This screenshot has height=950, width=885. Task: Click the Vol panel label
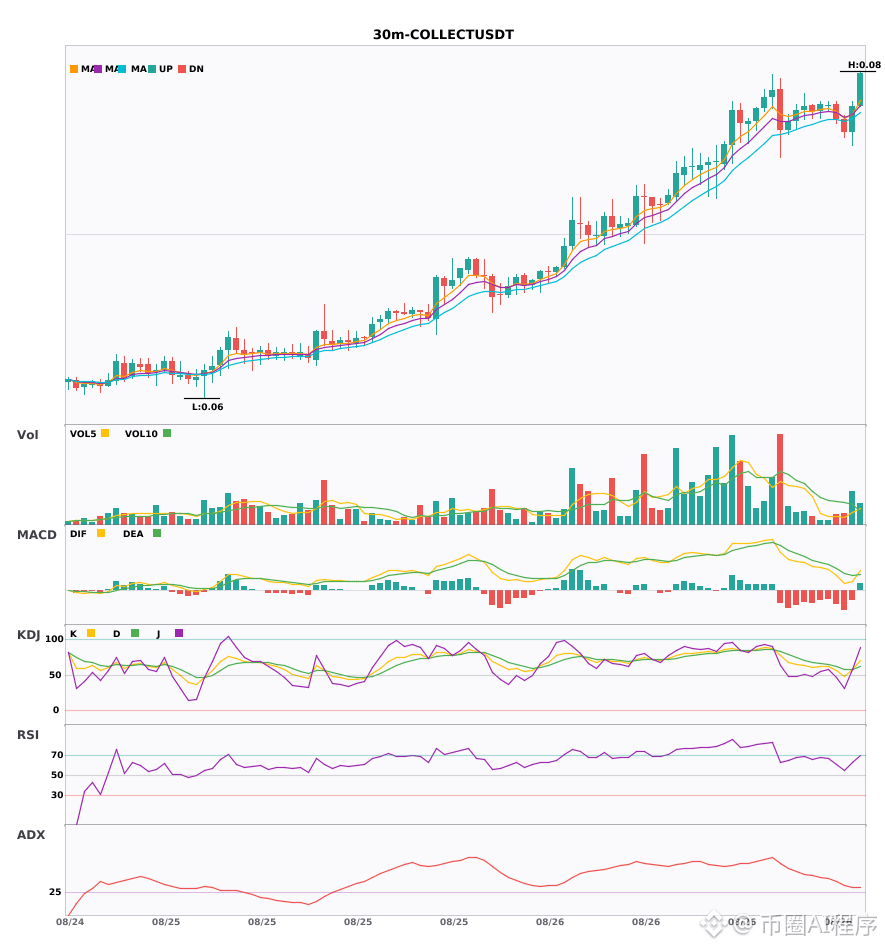[x=27, y=435]
